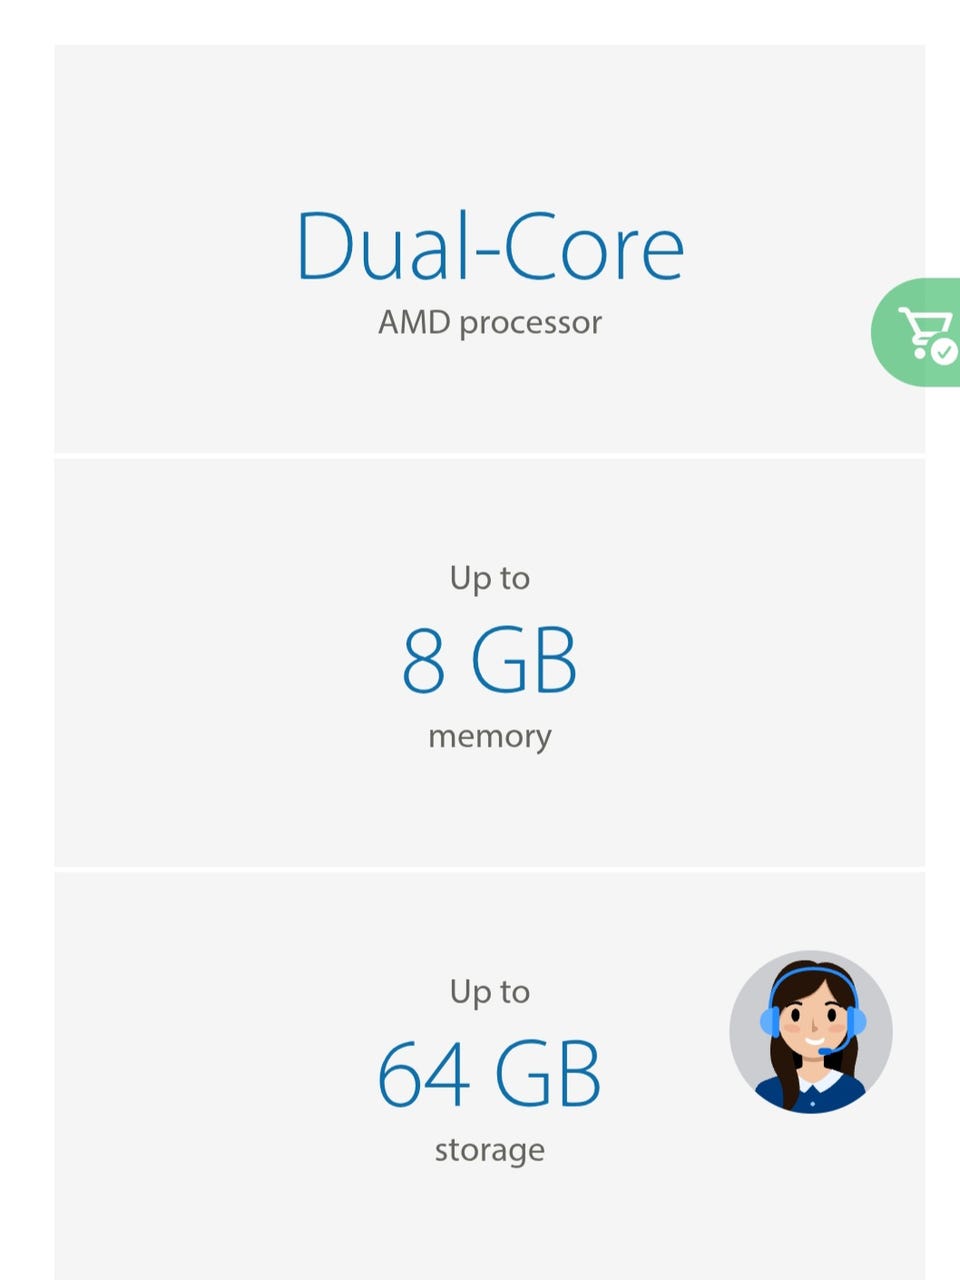The height and width of the screenshot is (1280, 960).
Task: Click the number 64 in the storage value
Action: [x=423, y=1074]
